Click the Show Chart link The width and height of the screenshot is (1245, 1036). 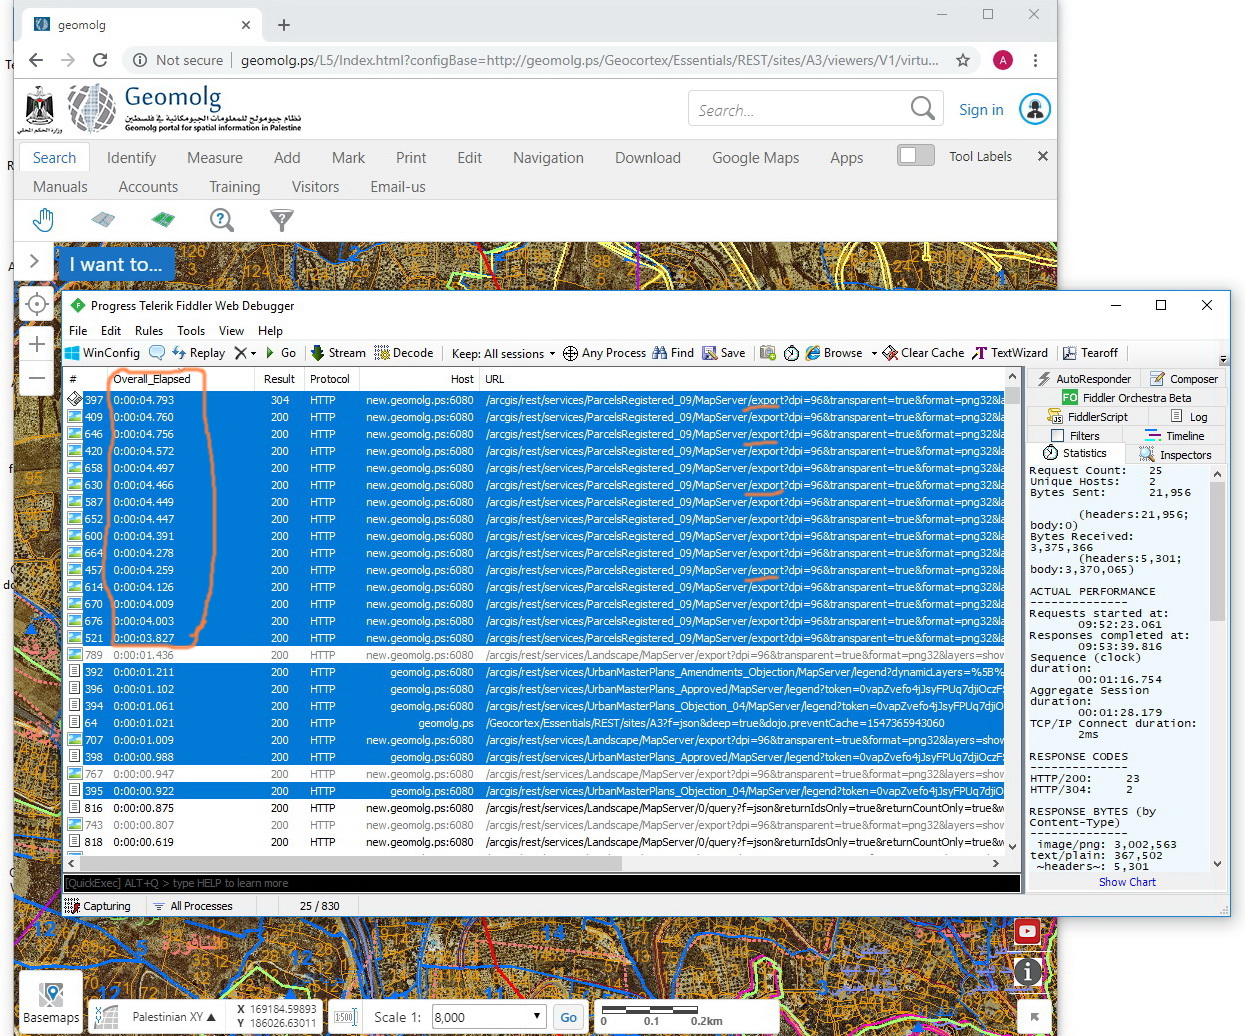coord(1126,882)
